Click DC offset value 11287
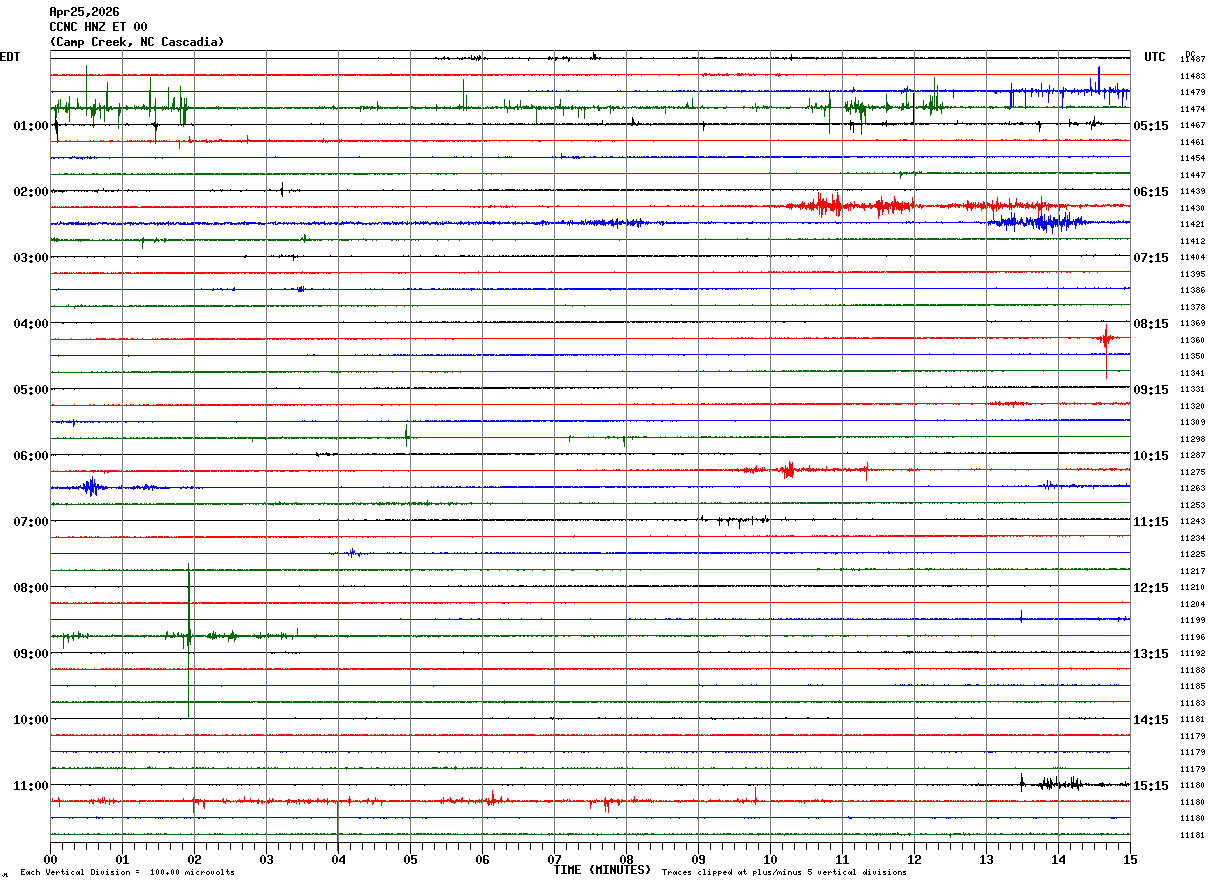This screenshot has height=886, width=1210. tap(1192, 456)
